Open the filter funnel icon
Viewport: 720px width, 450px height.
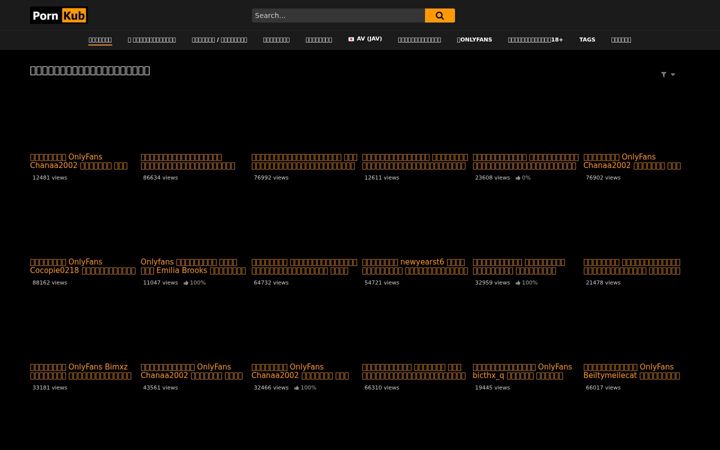[x=664, y=74]
